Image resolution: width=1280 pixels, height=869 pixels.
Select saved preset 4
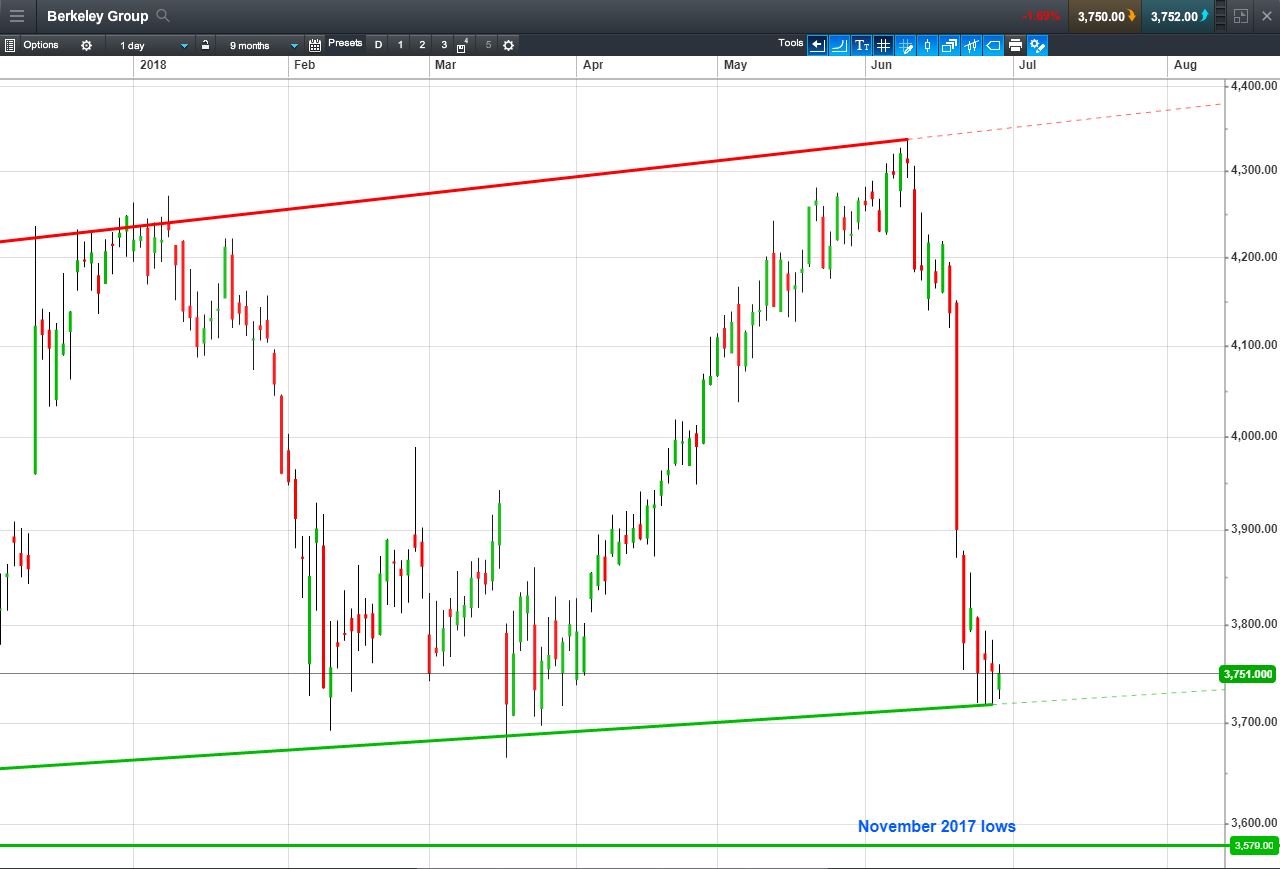coord(462,45)
